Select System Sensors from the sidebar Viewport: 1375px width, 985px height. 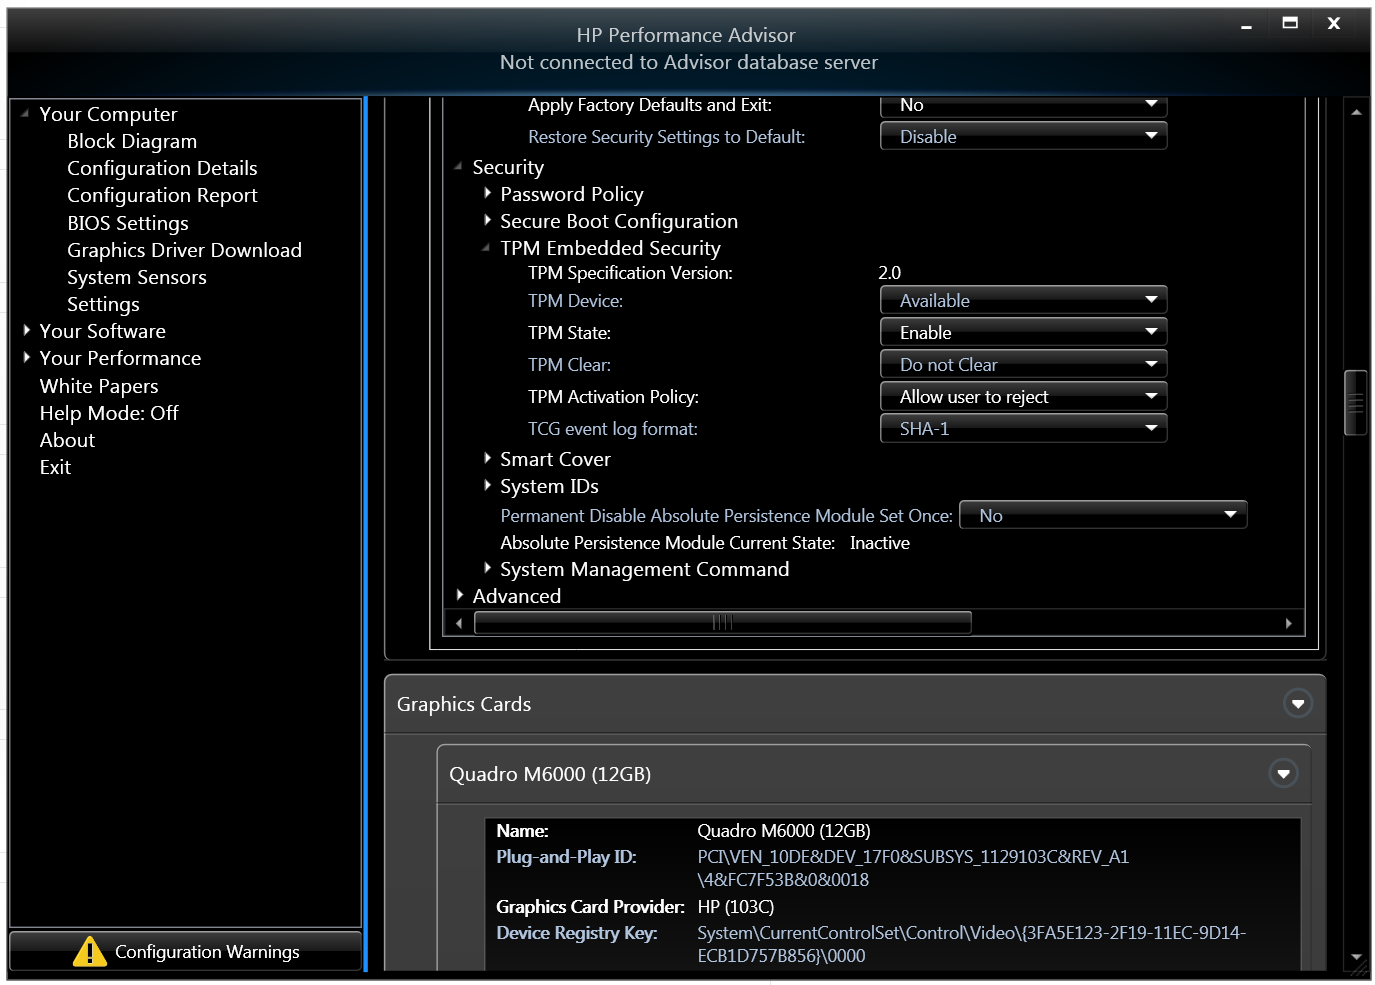[136, 277]
